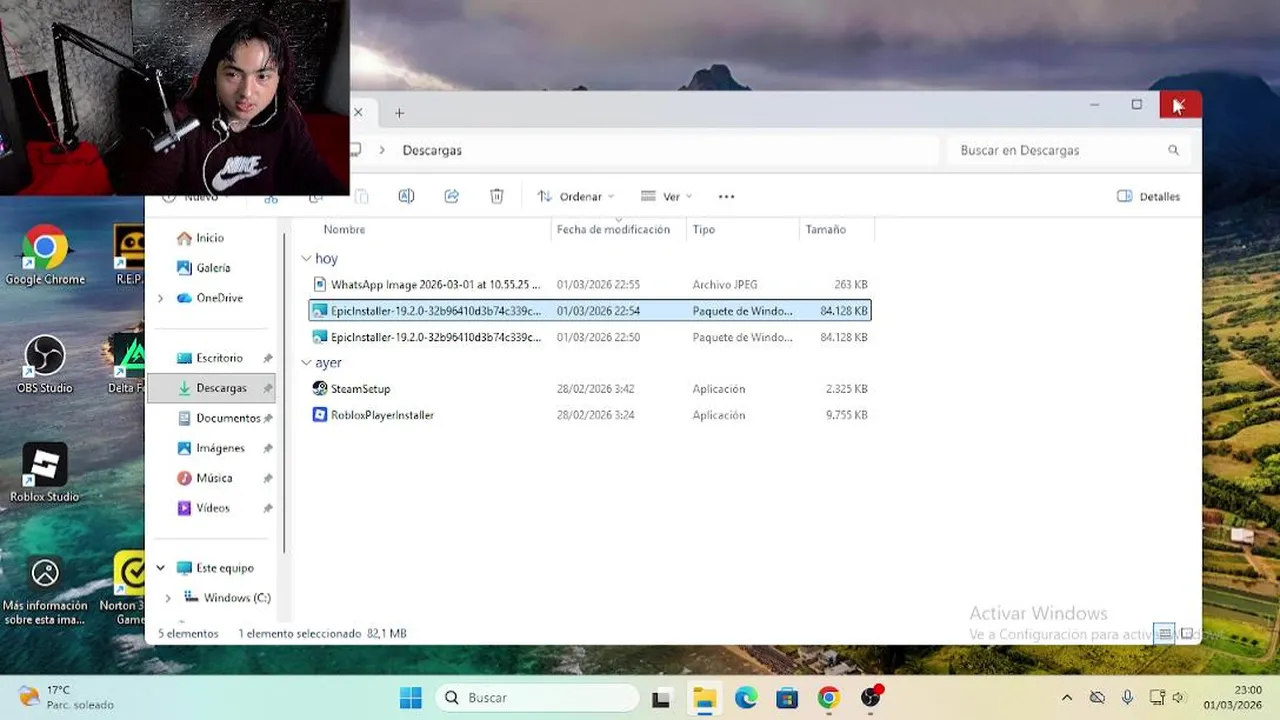Click the taskbar Buscar search box
This screenshot has width=1280, height=720.
point(537,698)
